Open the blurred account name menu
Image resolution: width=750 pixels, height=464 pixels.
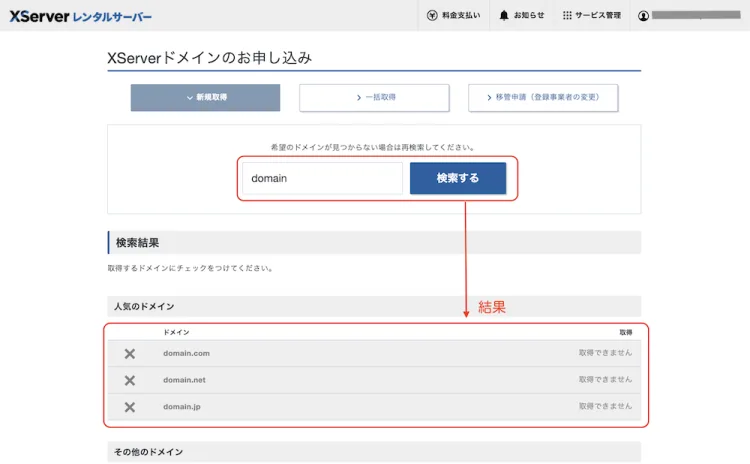[696, 15]
